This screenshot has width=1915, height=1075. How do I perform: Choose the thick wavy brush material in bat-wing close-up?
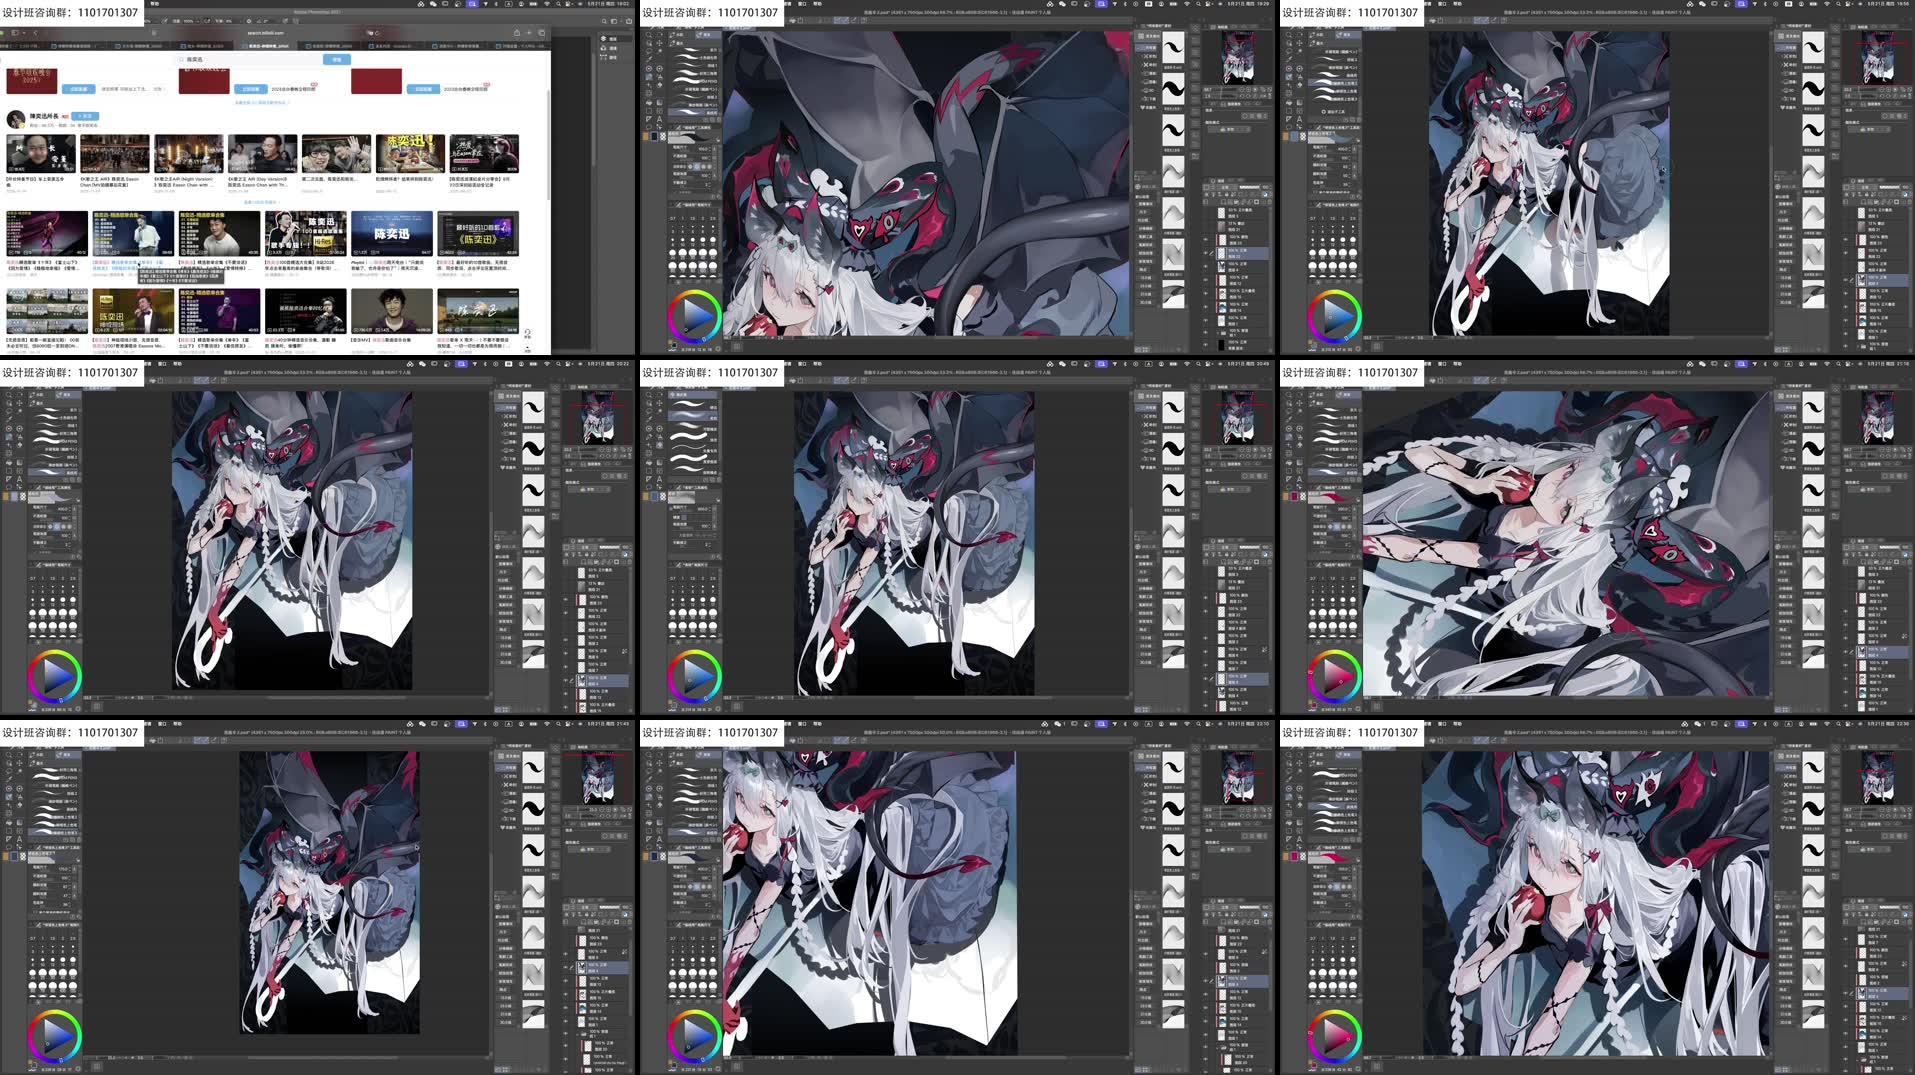tap(1173, 89)
